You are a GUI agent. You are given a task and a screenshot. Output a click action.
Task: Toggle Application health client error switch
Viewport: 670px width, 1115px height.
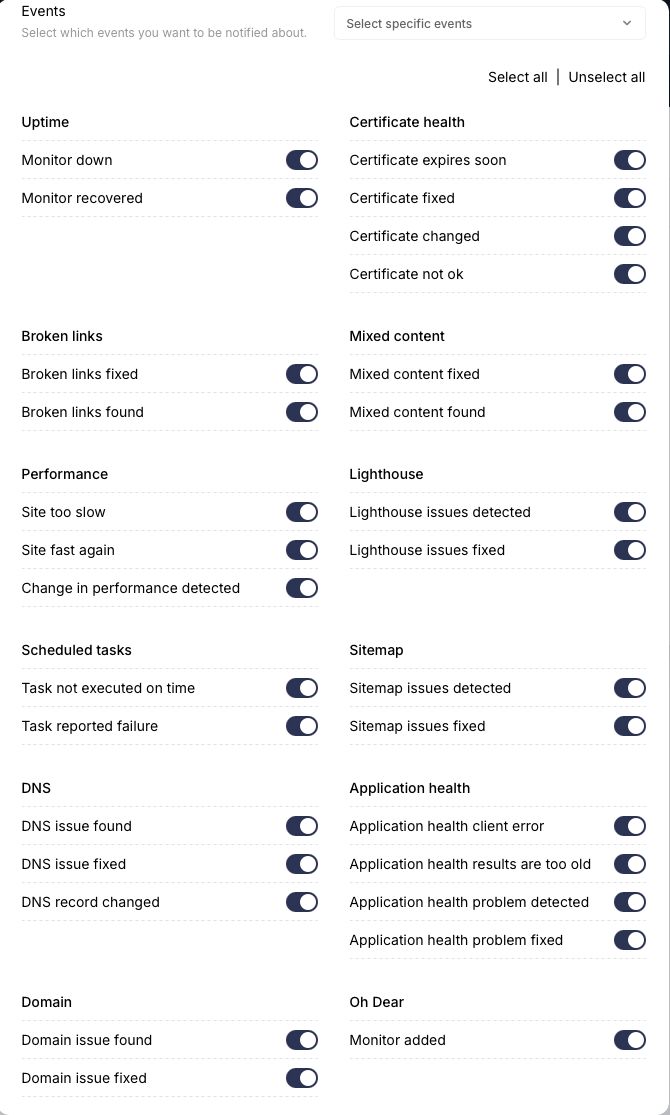tap(630, 826)
